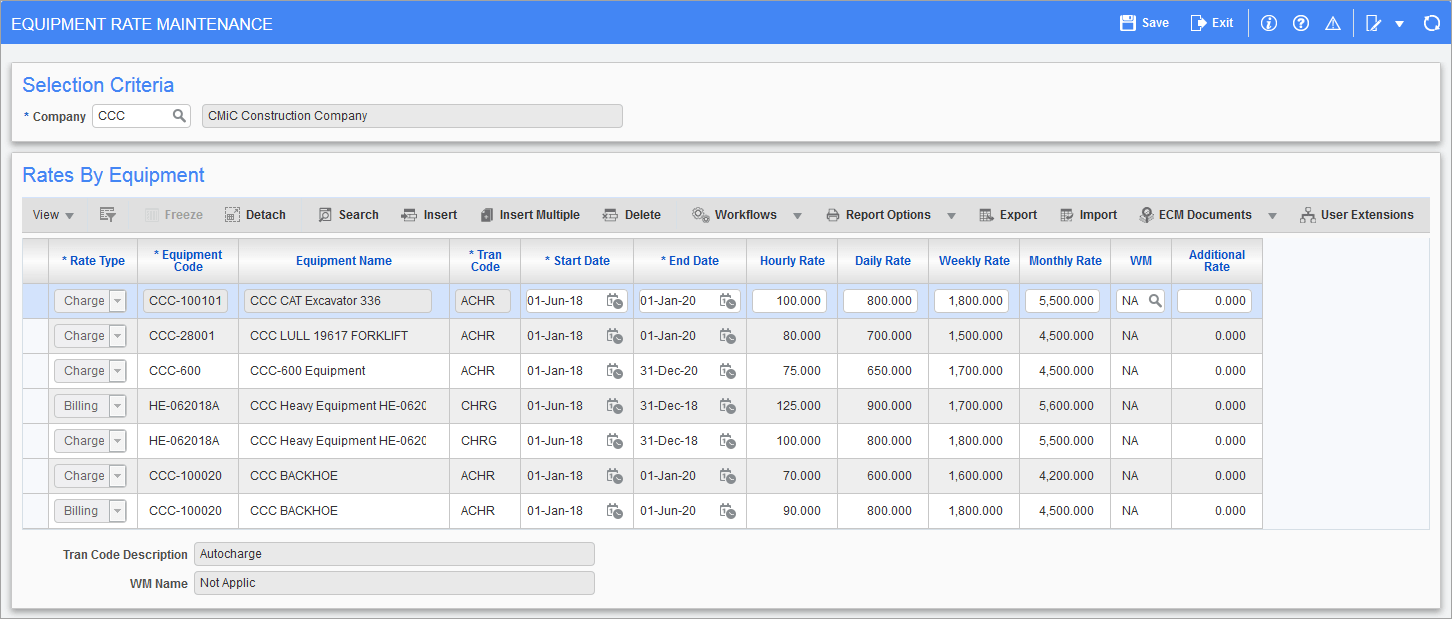The height and width of the screenshot is (619, 1452).
Task: Export the rates table
Action: coord(1007,215)
